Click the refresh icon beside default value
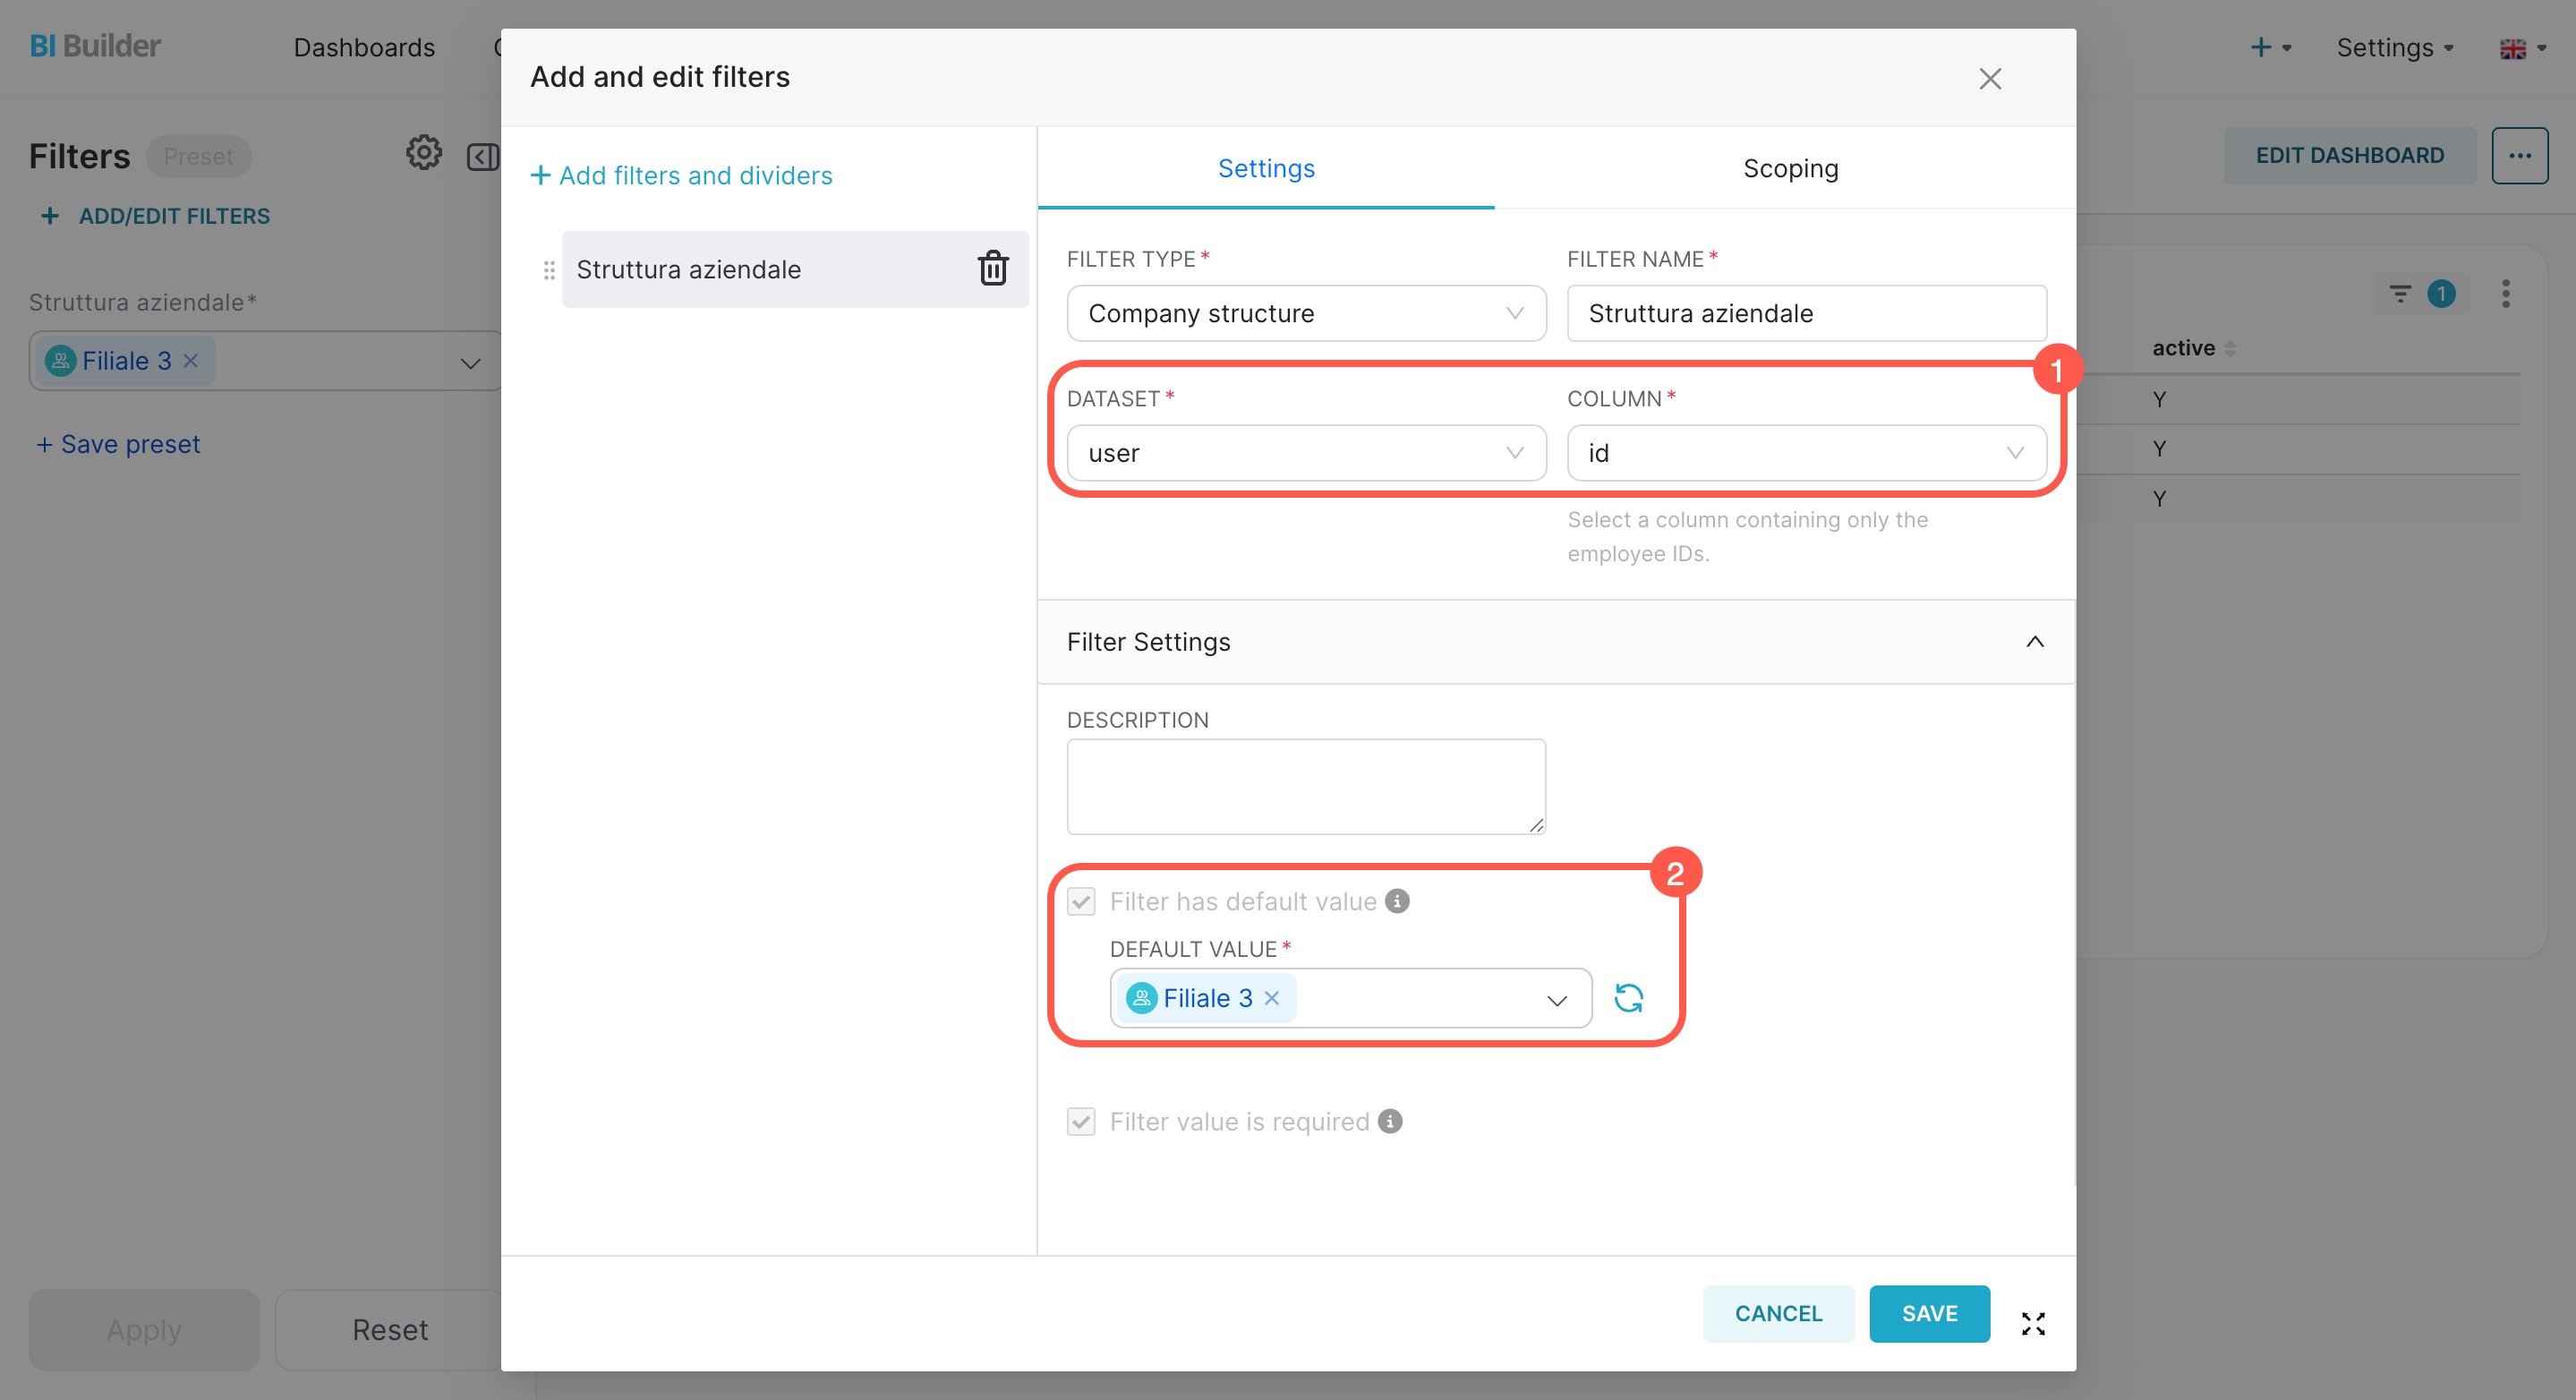Viewport: 2576px width, 1400px height. click(1628, 998)
